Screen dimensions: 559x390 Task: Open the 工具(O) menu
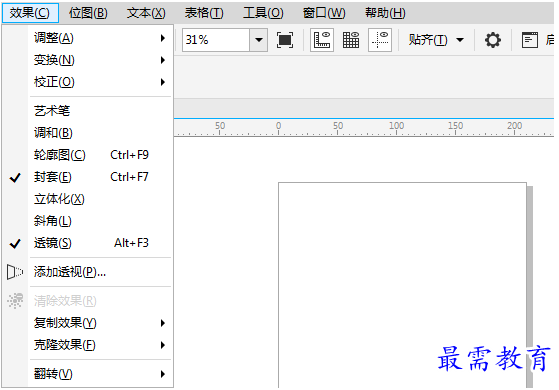coord(263,13)
